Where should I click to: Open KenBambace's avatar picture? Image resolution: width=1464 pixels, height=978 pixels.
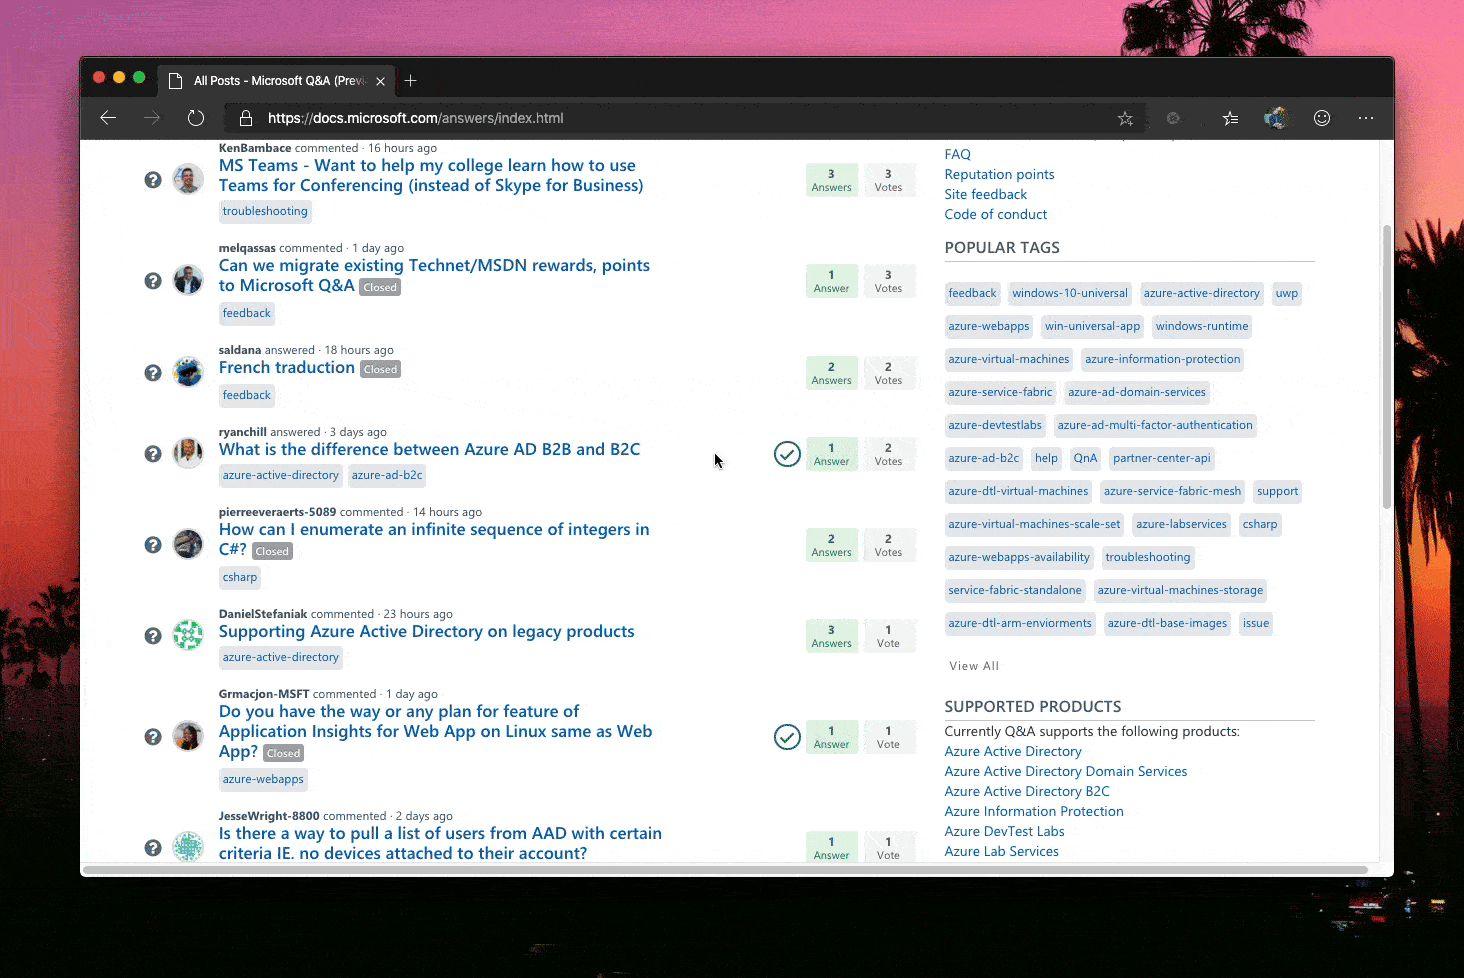pyautogui.click(x=188, y=179)
